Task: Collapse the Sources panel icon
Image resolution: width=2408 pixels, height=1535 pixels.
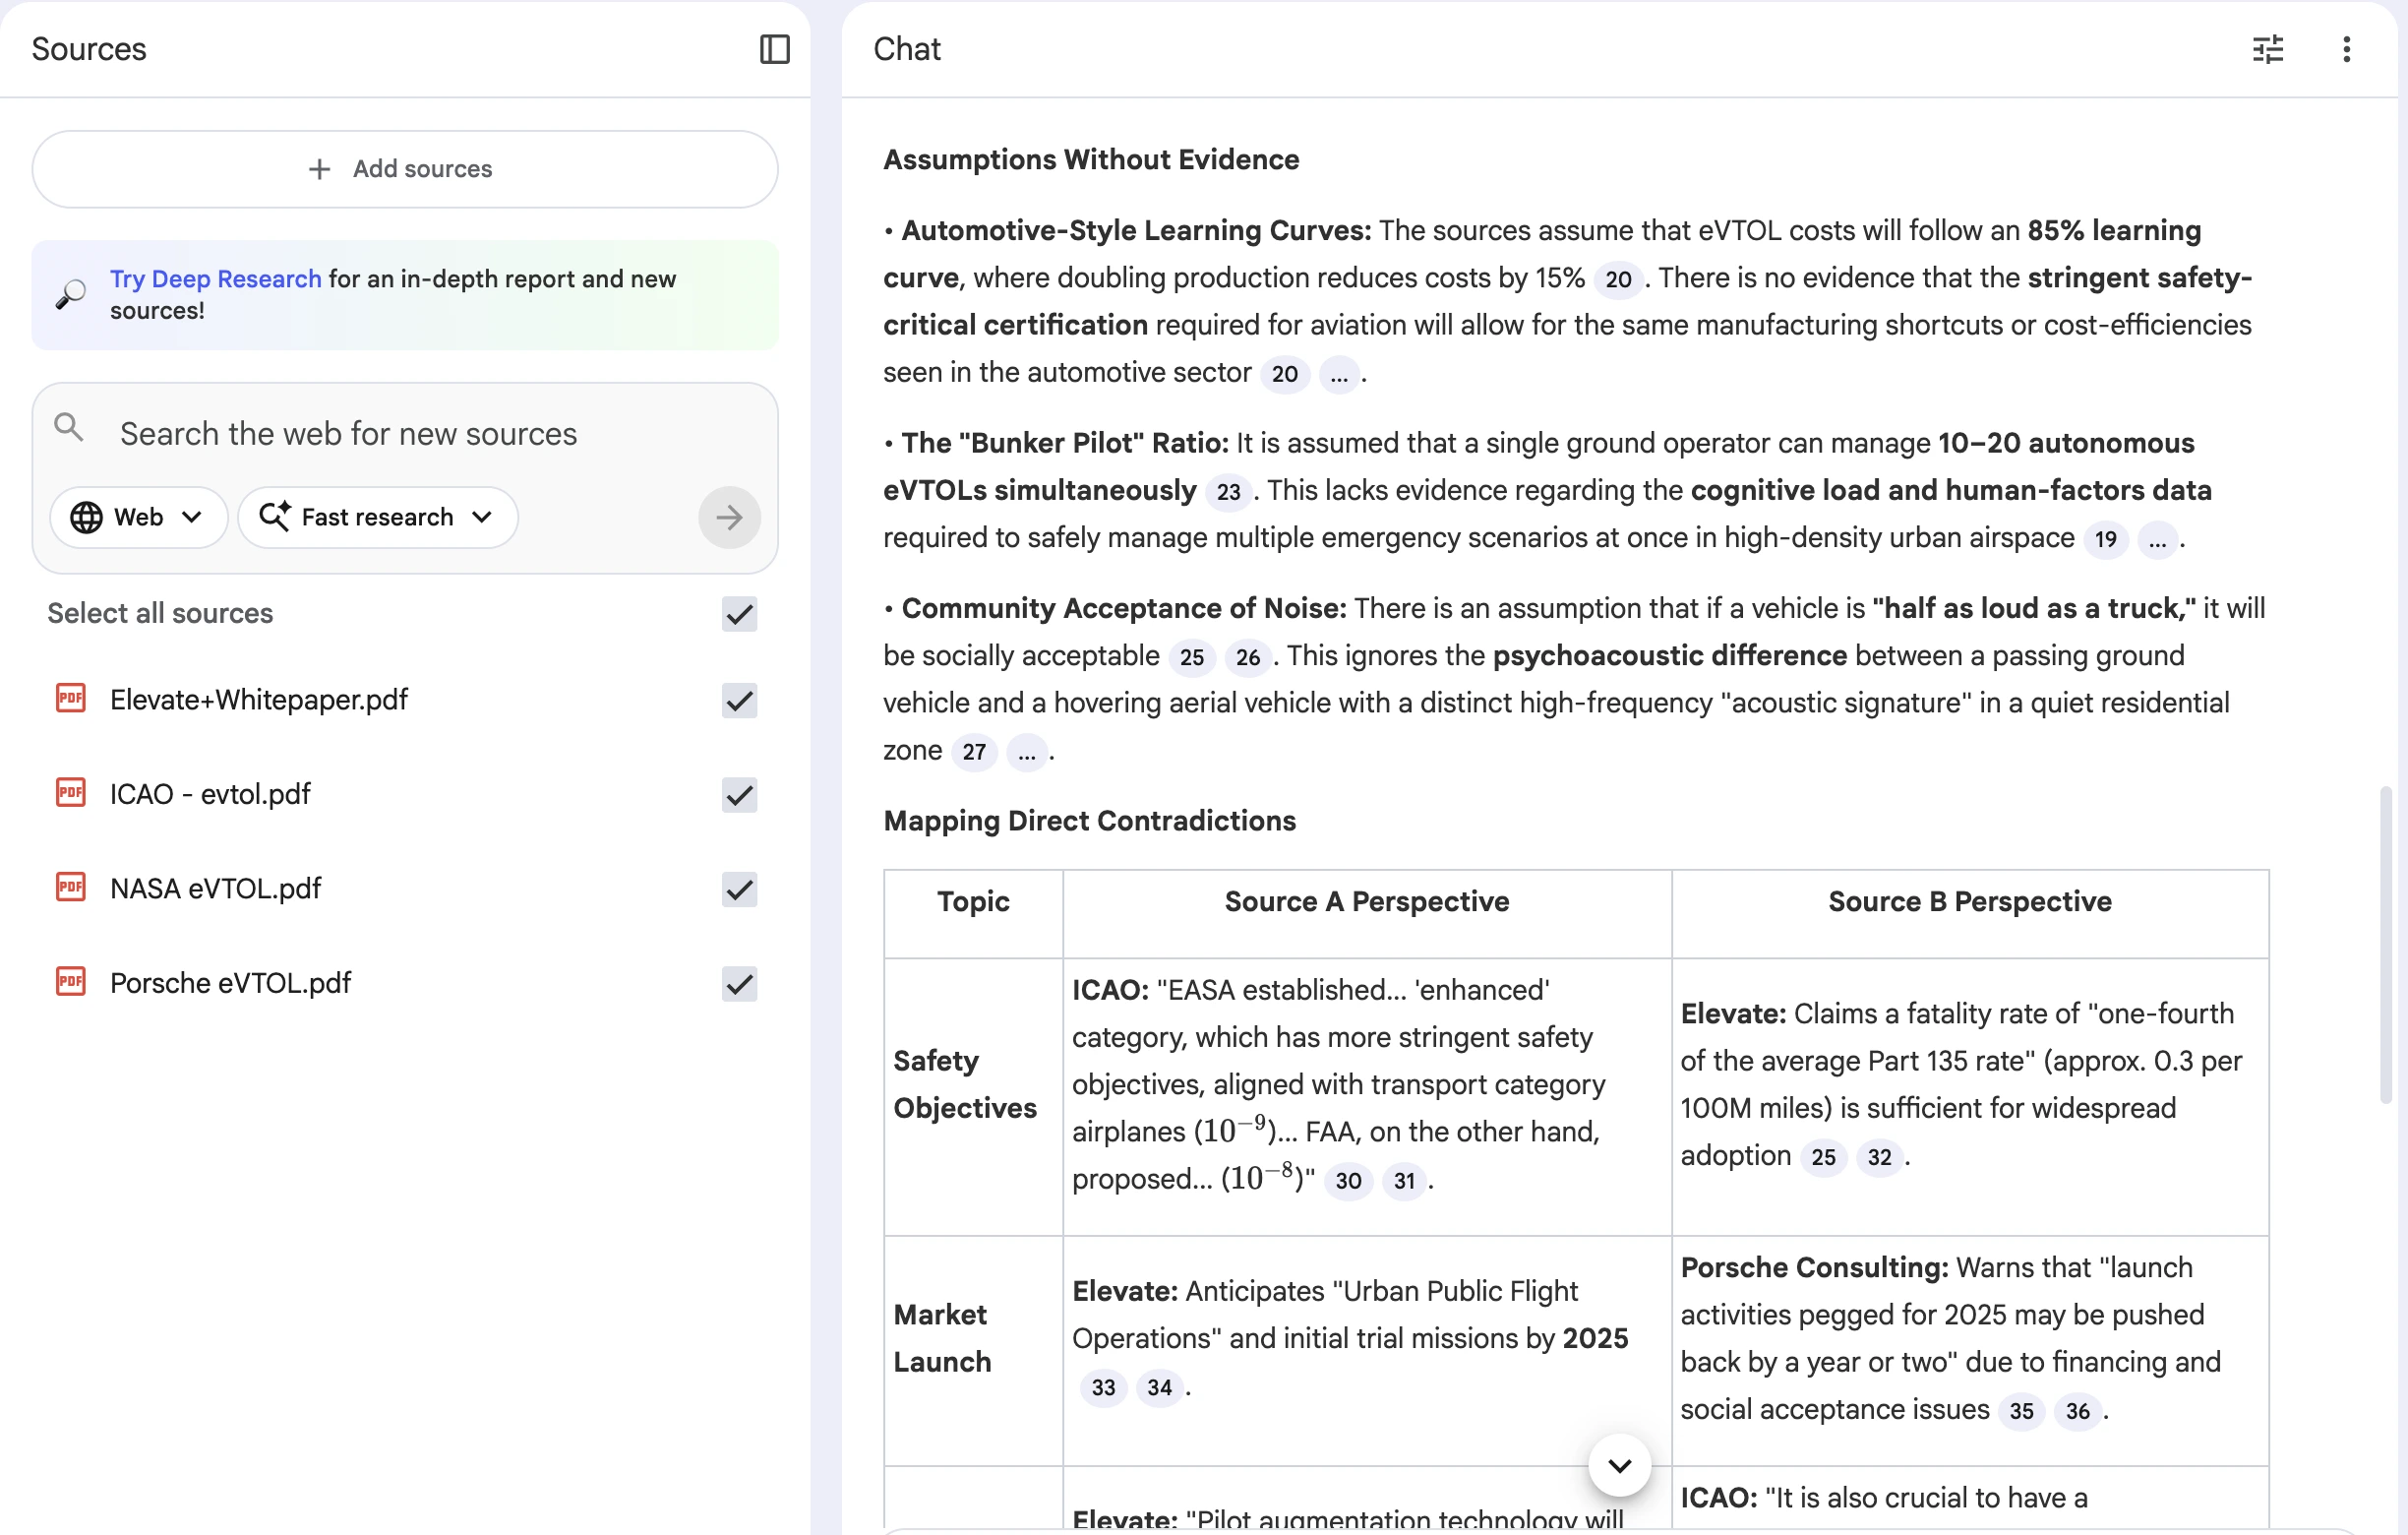Action: (774, 49)
